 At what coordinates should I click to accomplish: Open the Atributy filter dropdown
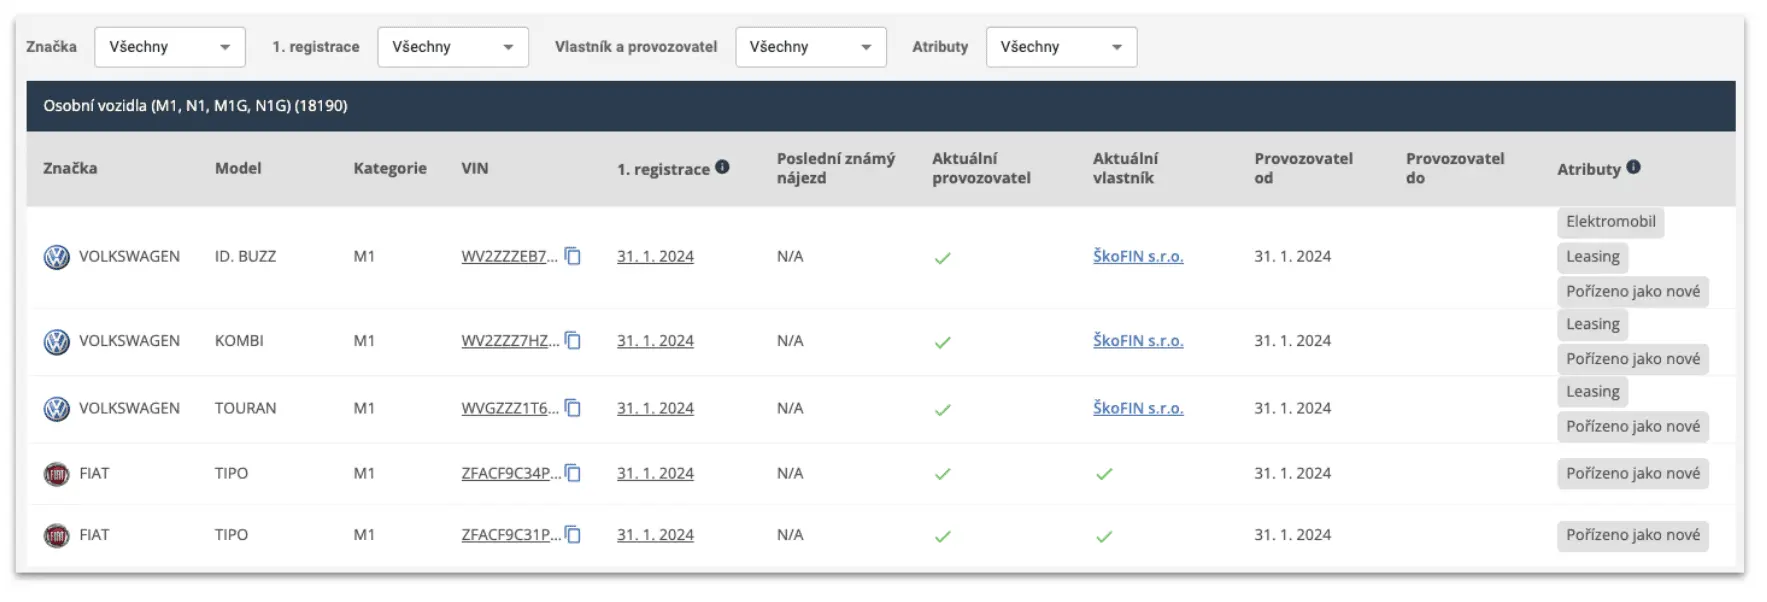click(x=1062, y=47)
